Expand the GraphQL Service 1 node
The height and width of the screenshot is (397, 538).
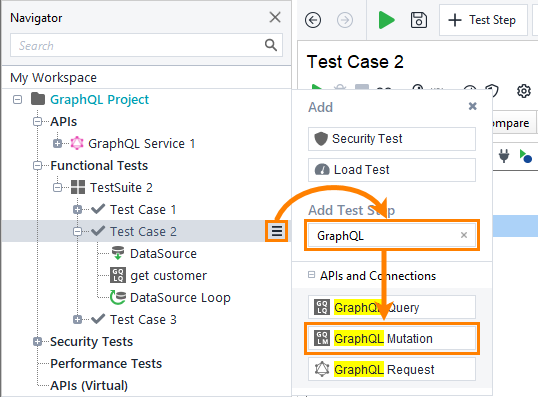[x=57, y=143]
